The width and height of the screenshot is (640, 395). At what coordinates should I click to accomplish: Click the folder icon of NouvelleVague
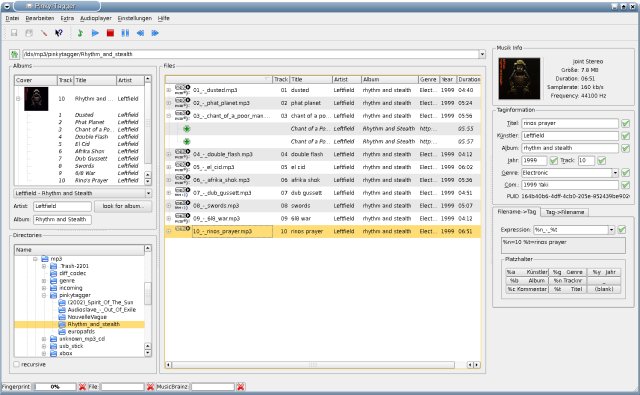coord(62,317)
